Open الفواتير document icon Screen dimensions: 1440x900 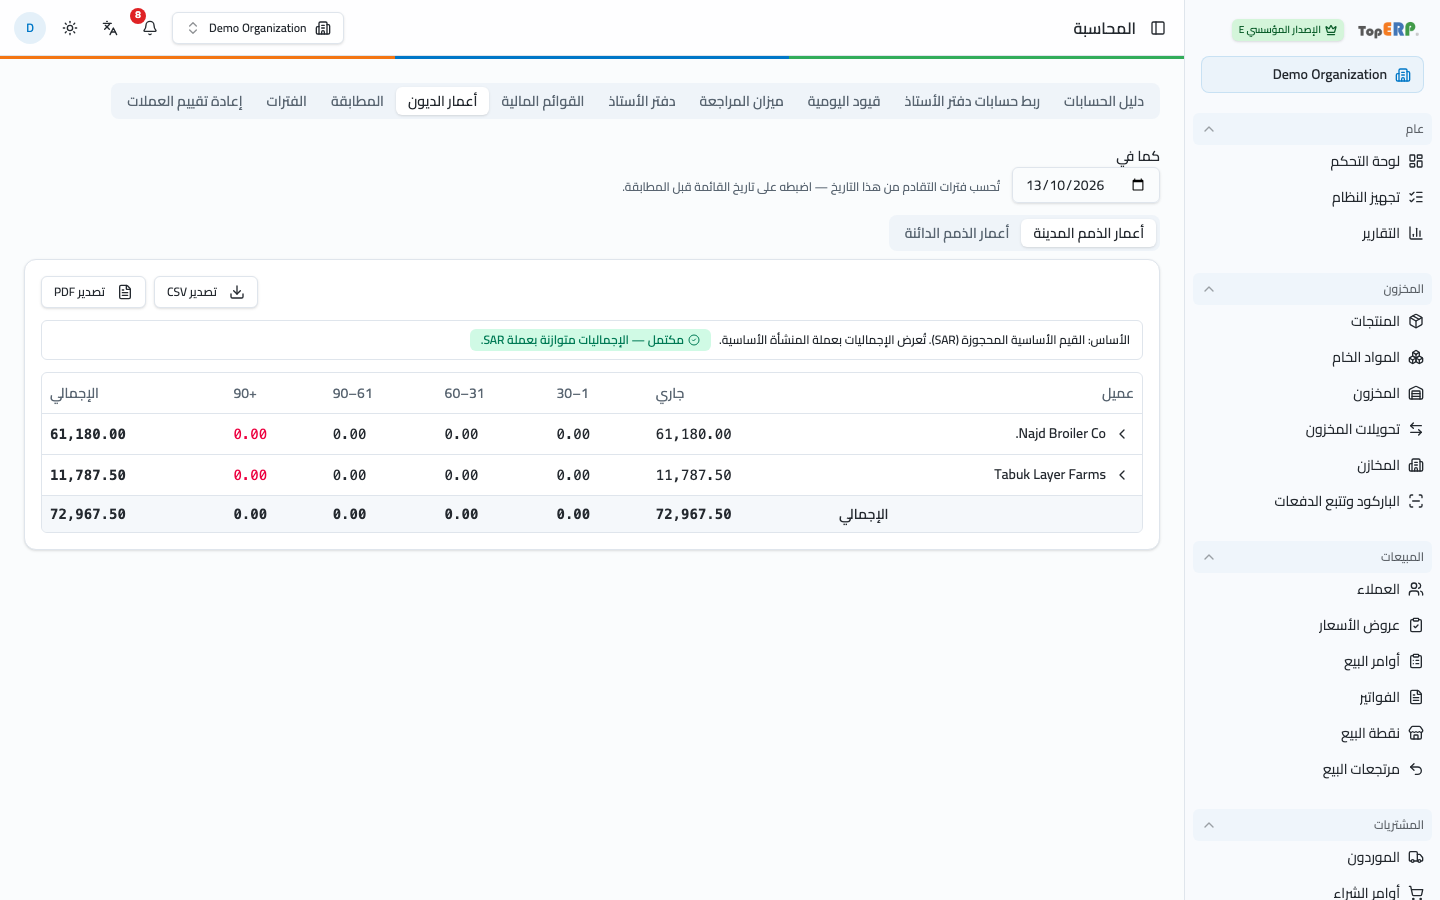tap(1416, 697)
